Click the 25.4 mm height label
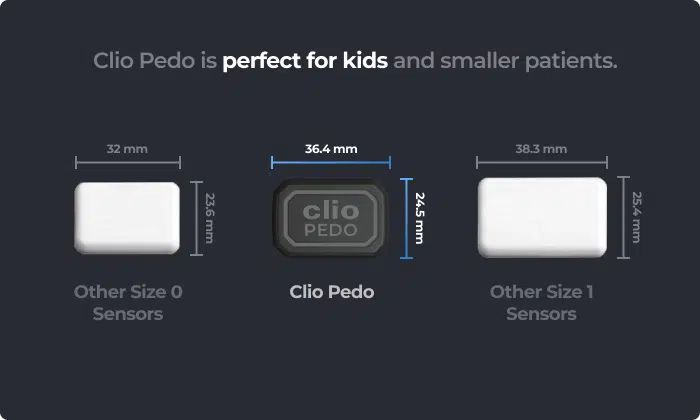The image size is (700, 420). coord(637,217)
